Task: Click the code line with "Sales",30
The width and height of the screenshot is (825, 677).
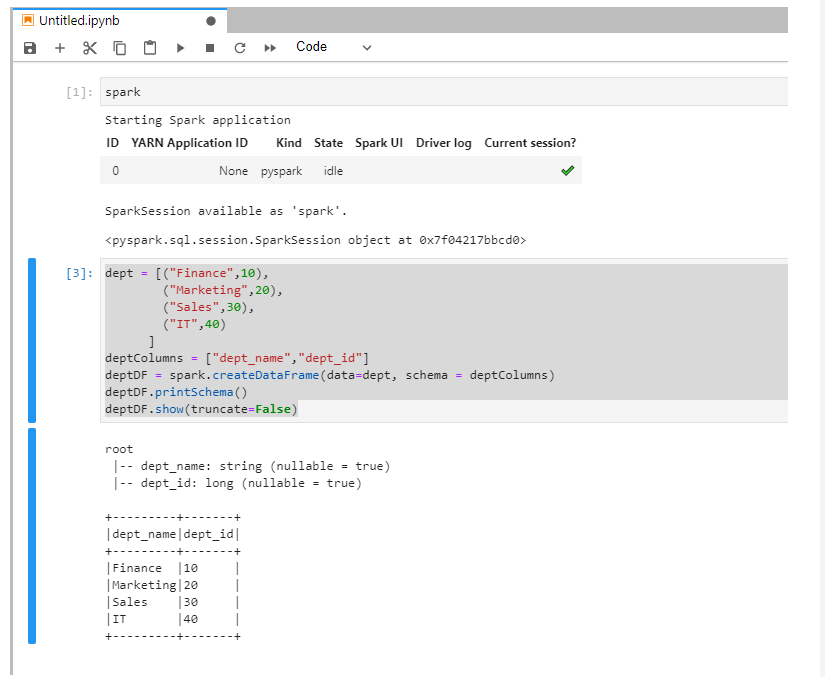Action: point(208,307)
